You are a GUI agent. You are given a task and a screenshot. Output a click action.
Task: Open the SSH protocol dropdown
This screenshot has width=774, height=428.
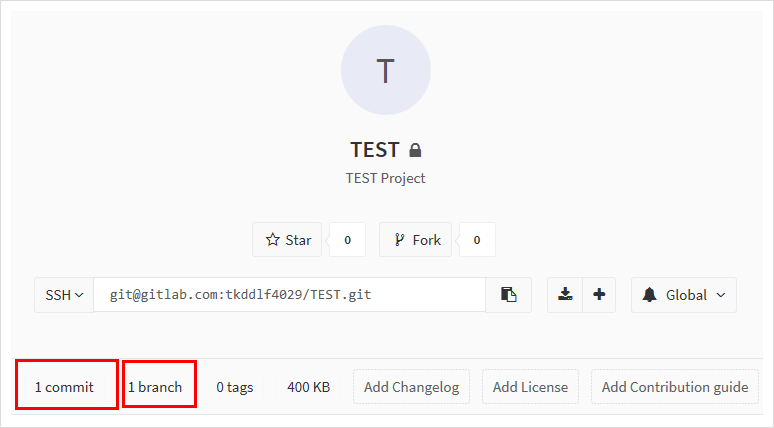point(64,295)
